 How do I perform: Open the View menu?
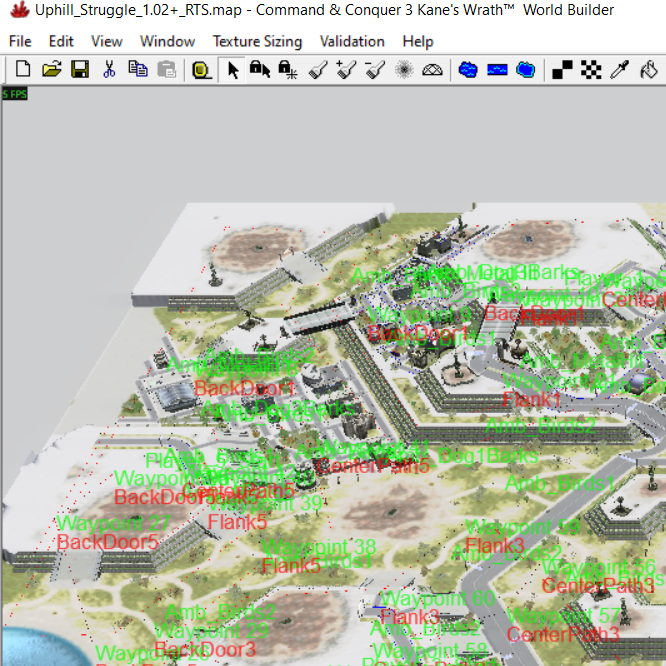(107, 41)
